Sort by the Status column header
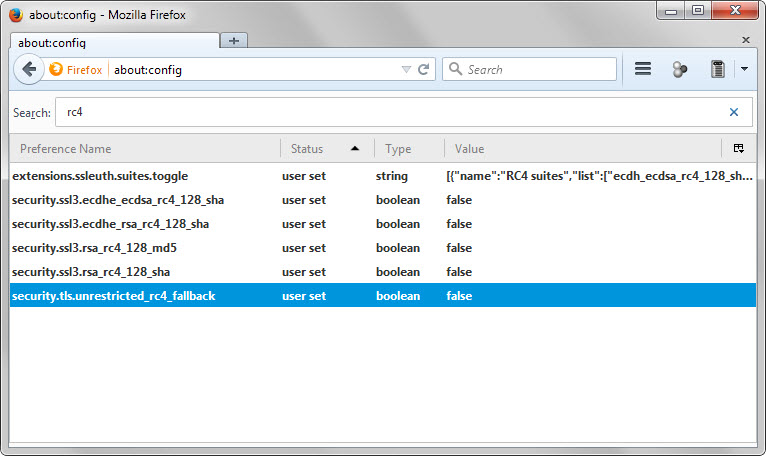766x456 pixels. point(327,149)
